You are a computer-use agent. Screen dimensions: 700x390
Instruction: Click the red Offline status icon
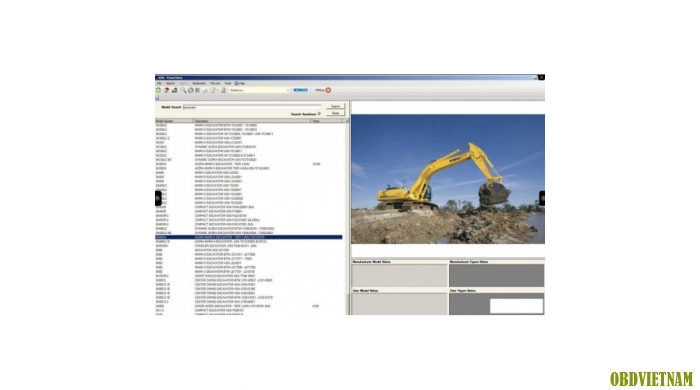coord(328,90)
